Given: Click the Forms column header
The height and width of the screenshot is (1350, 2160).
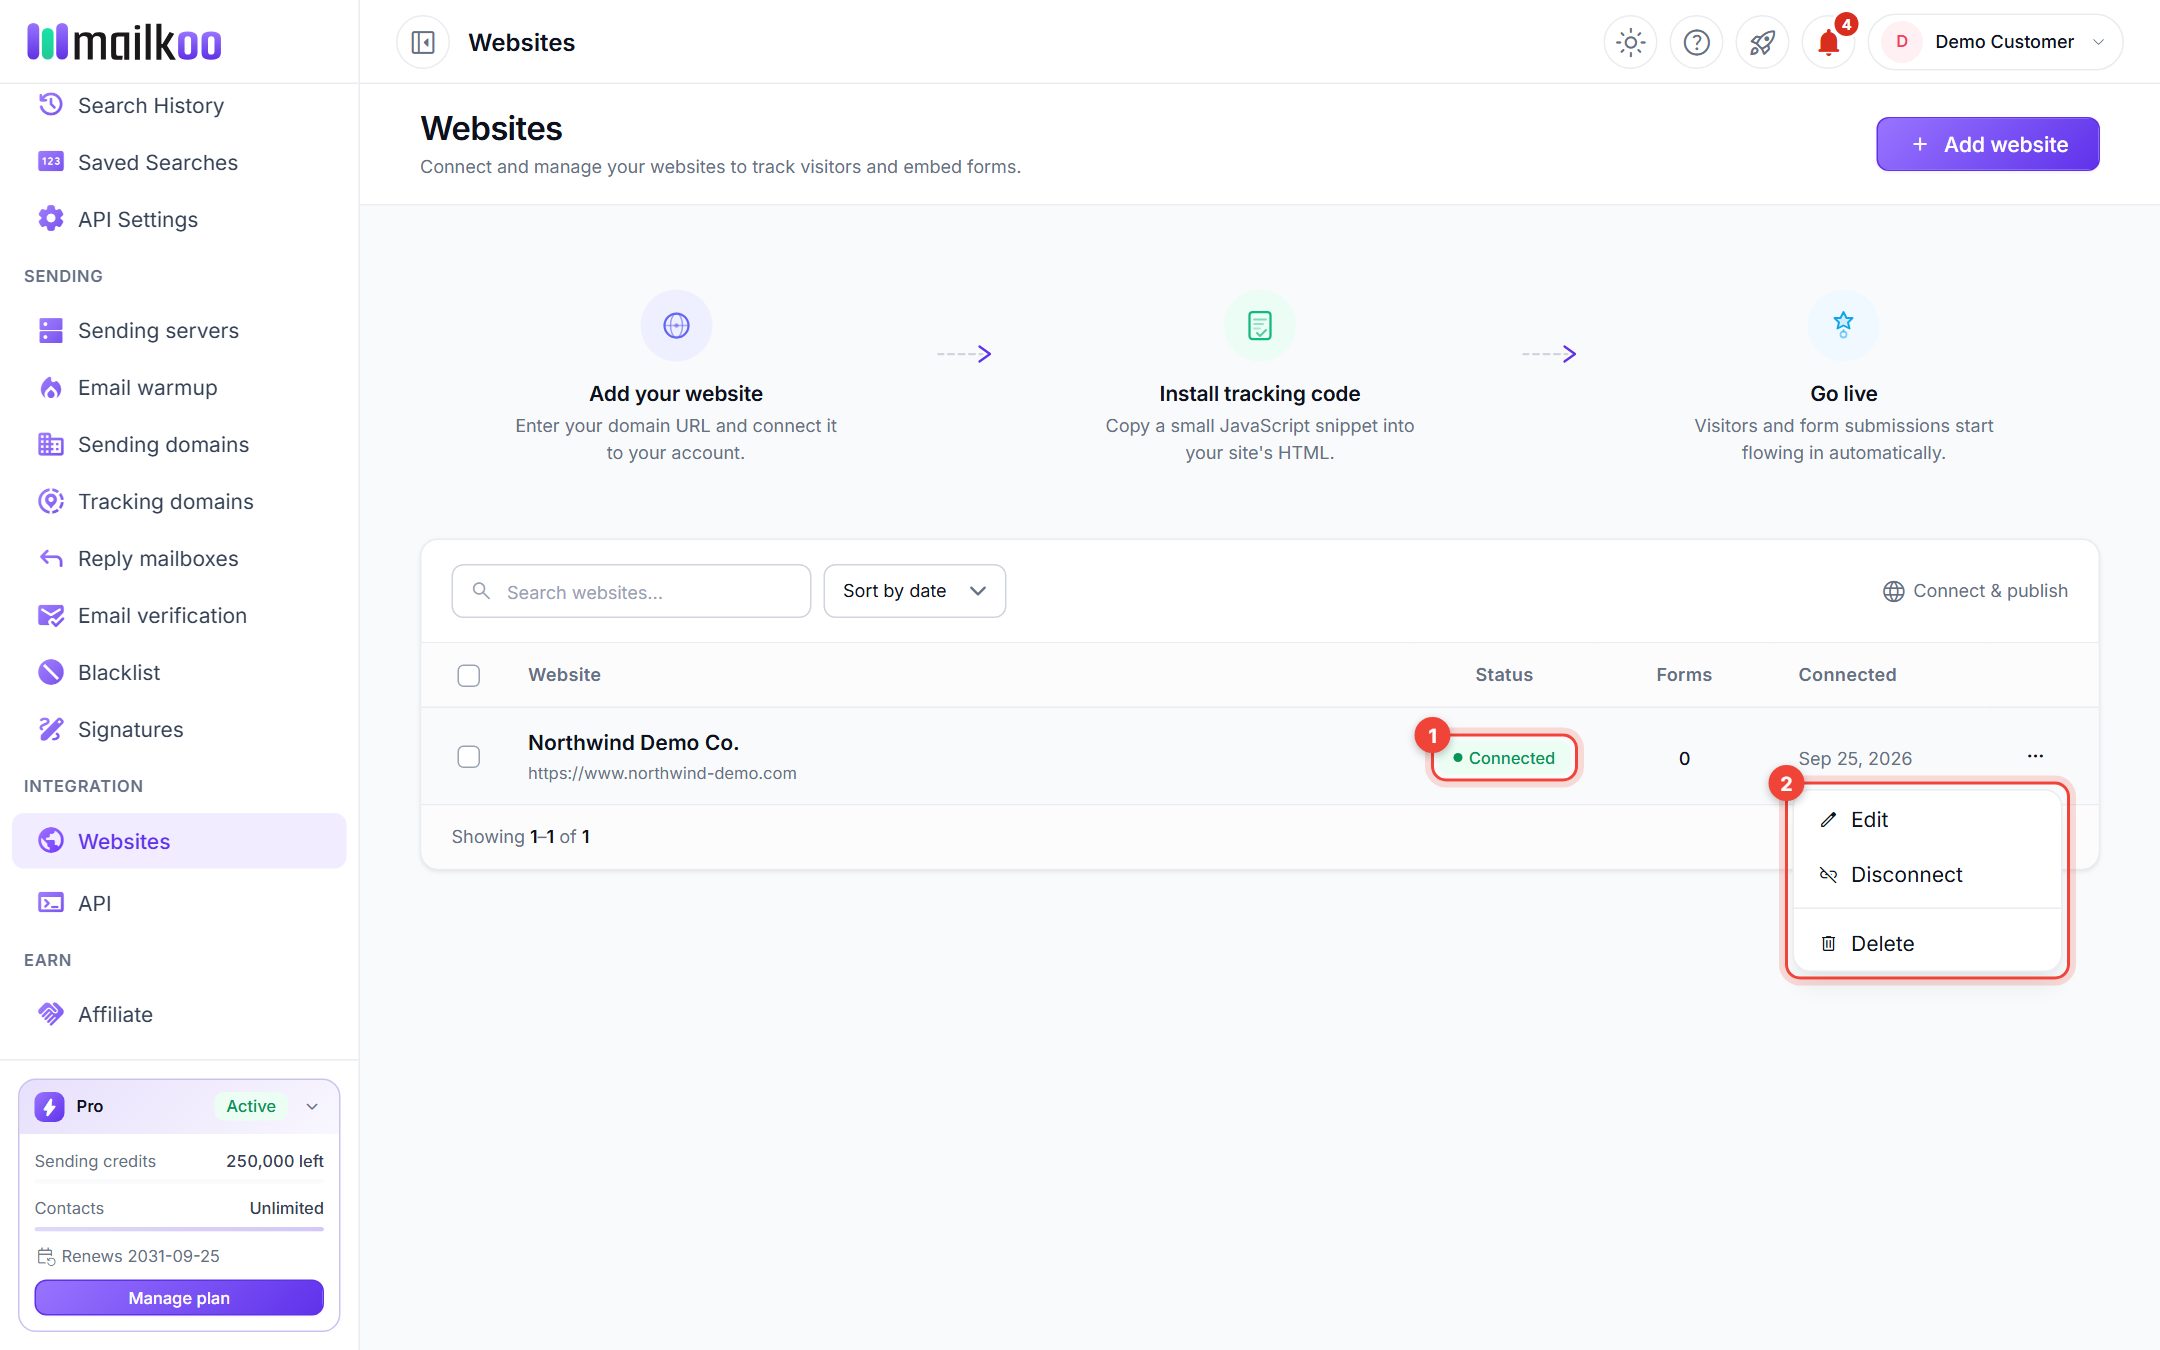Looking at the screenshot, I should [x=1684, y=675].
